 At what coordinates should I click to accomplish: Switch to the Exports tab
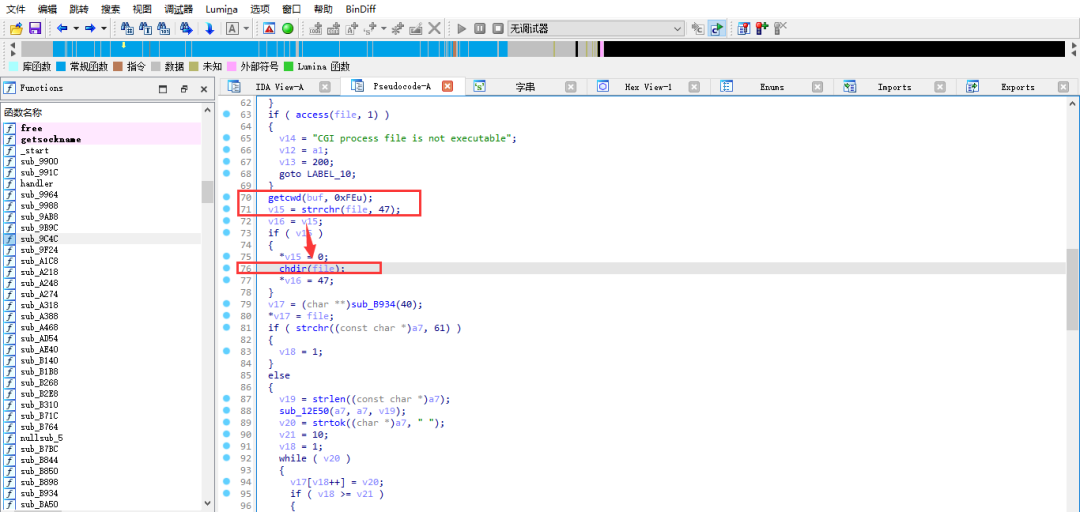tap(1017, 88)
